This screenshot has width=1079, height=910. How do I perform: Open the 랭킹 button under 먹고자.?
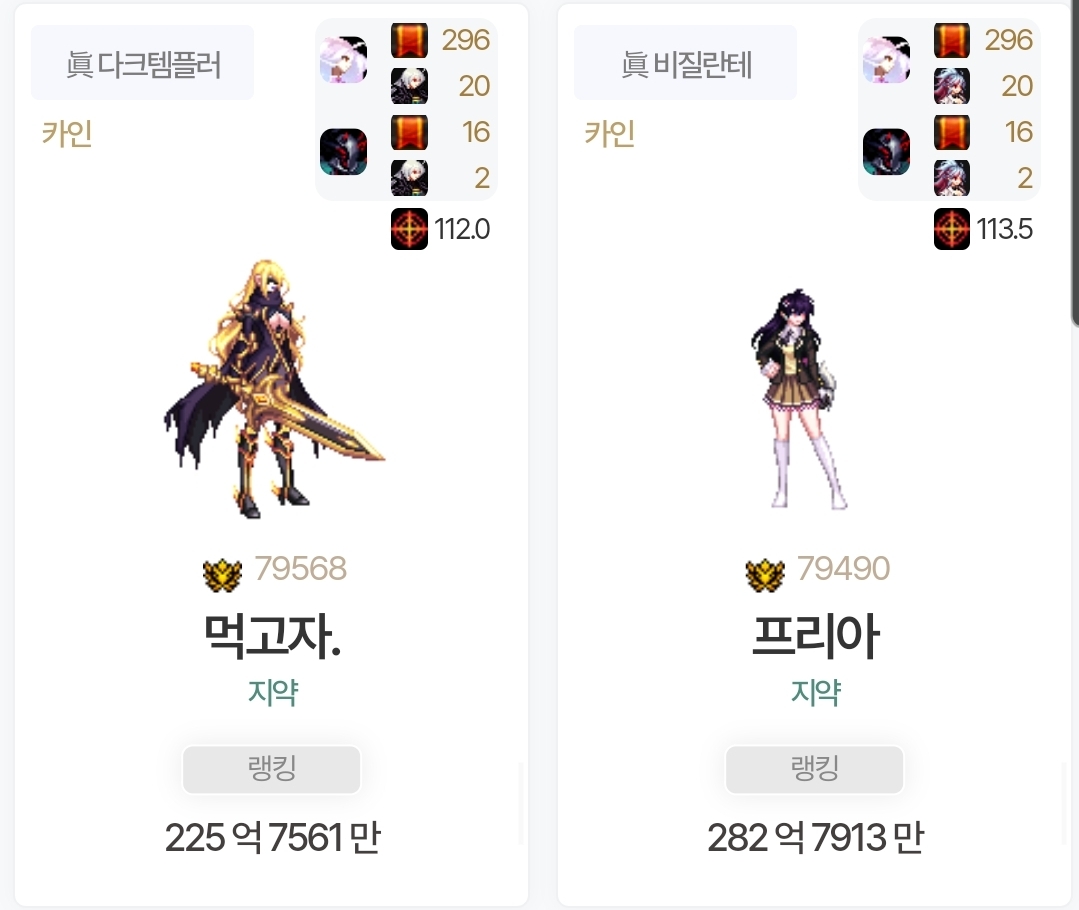tap(272, 769)
